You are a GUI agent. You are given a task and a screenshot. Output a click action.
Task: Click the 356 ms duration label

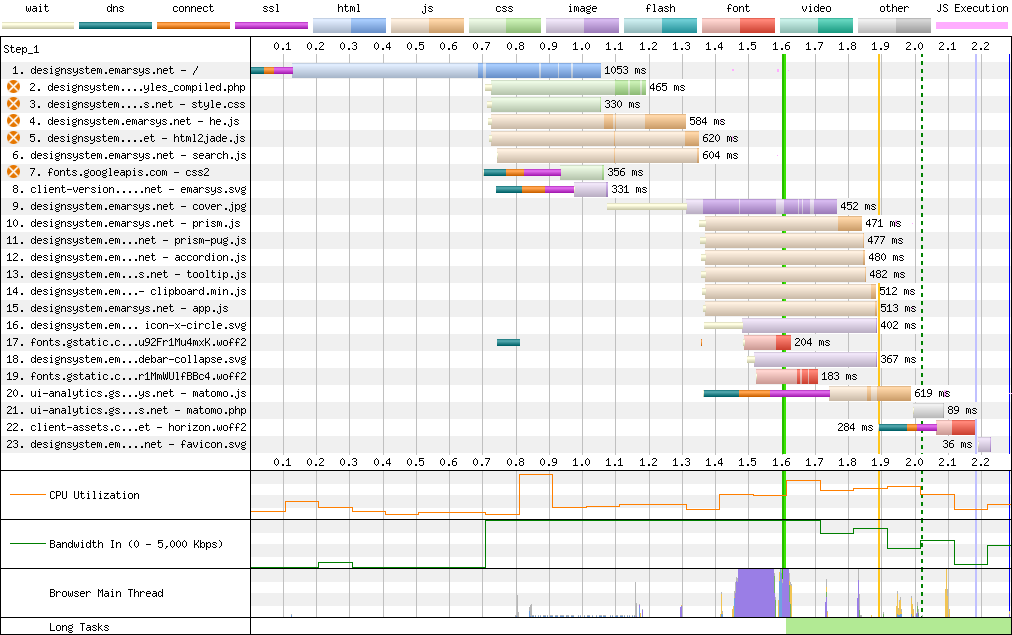click(625, 172)
